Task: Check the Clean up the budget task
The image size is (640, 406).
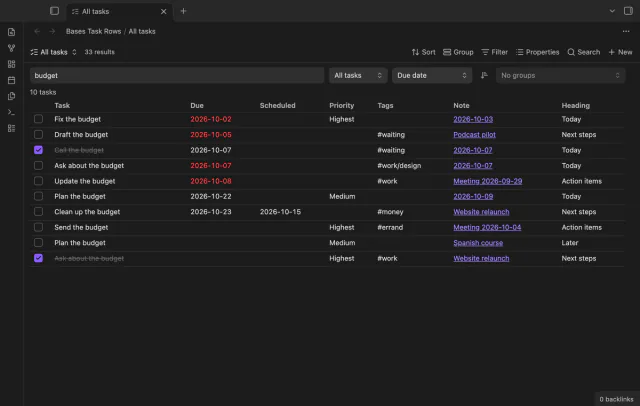Action: tap(38, 212)
